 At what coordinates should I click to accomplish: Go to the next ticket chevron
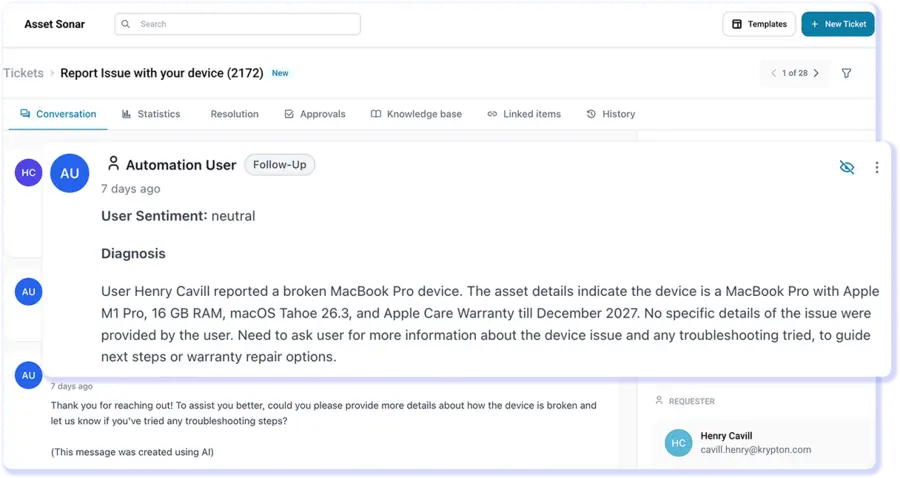(x=816, y=73)
